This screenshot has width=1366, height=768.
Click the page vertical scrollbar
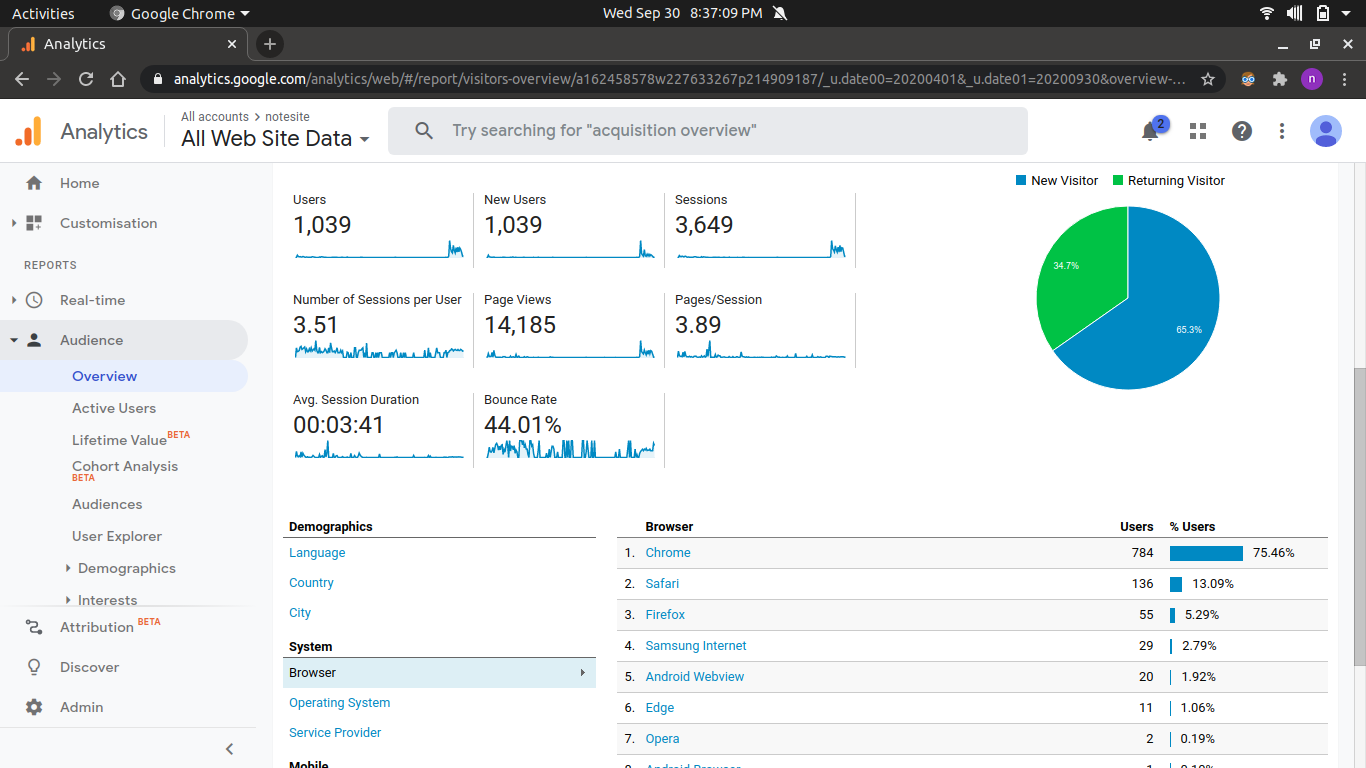[x=1359, y=516]
